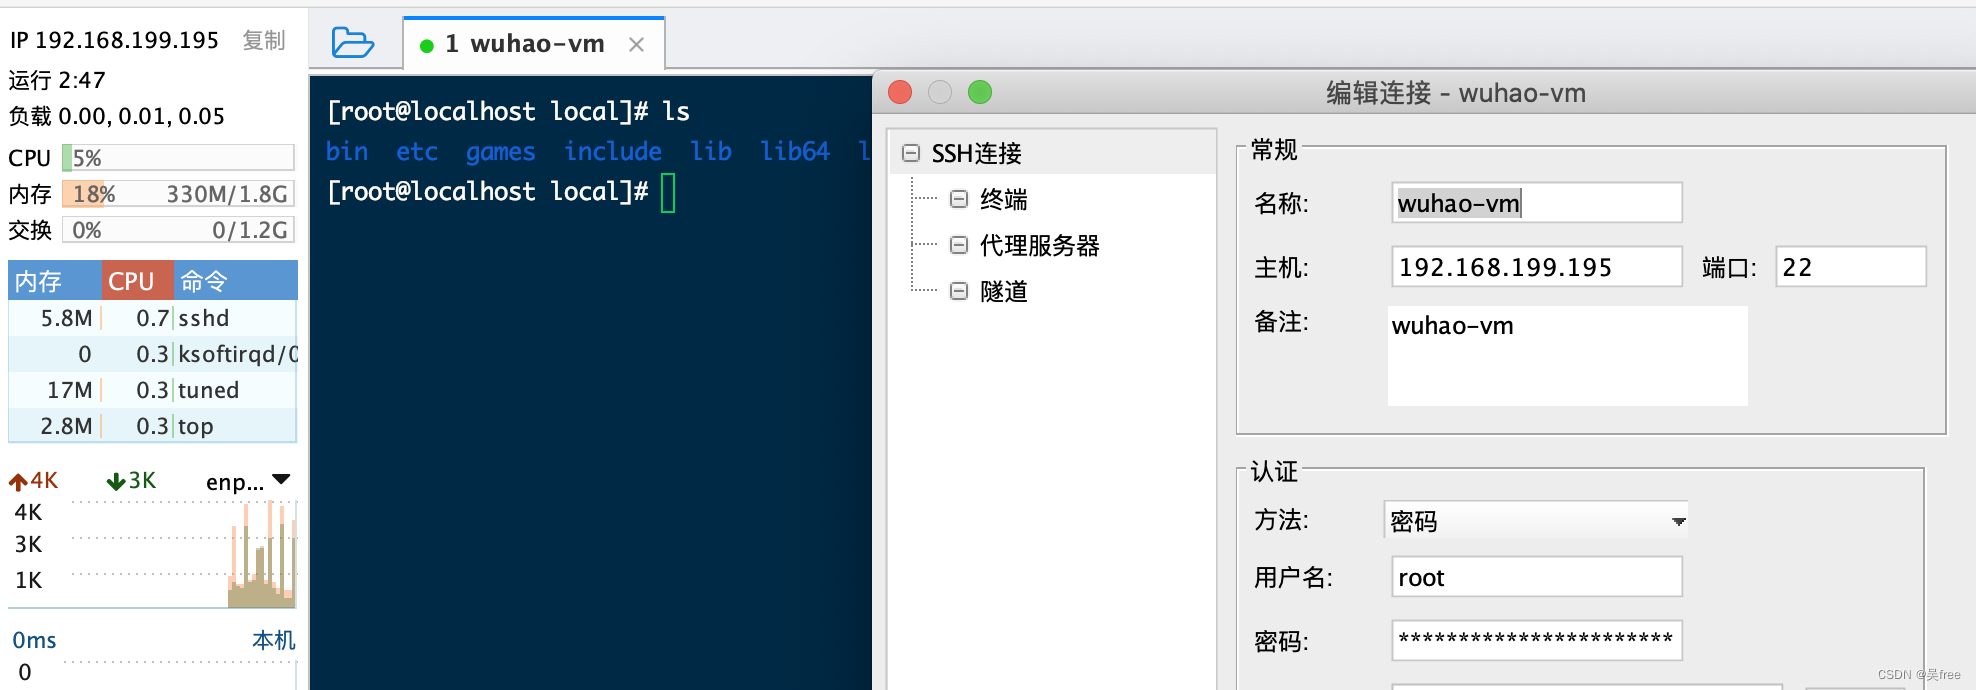This screenshot has width=1976, height=690.
Task: Click the network traffic graph
Action: (184, 554)
